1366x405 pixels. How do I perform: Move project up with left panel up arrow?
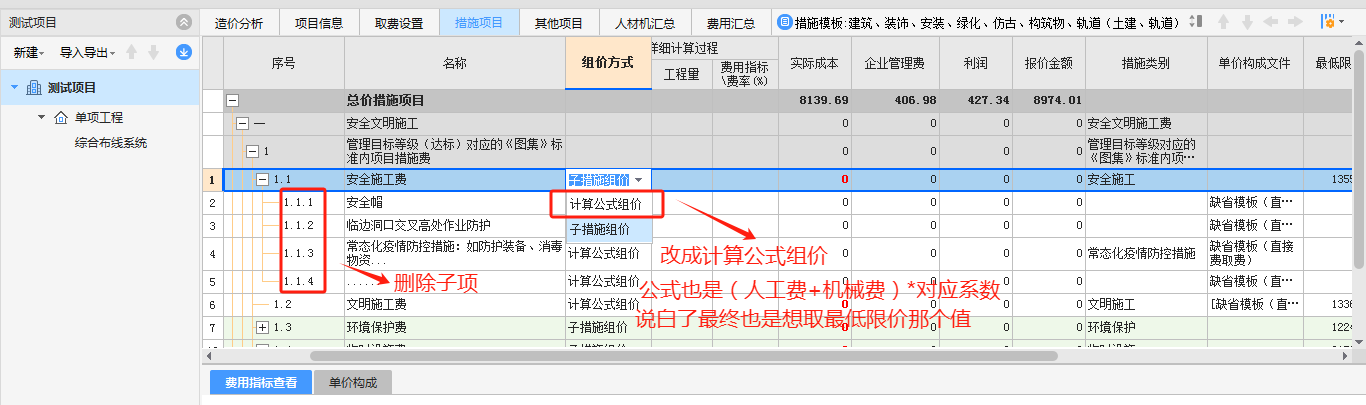pos(132,52)
